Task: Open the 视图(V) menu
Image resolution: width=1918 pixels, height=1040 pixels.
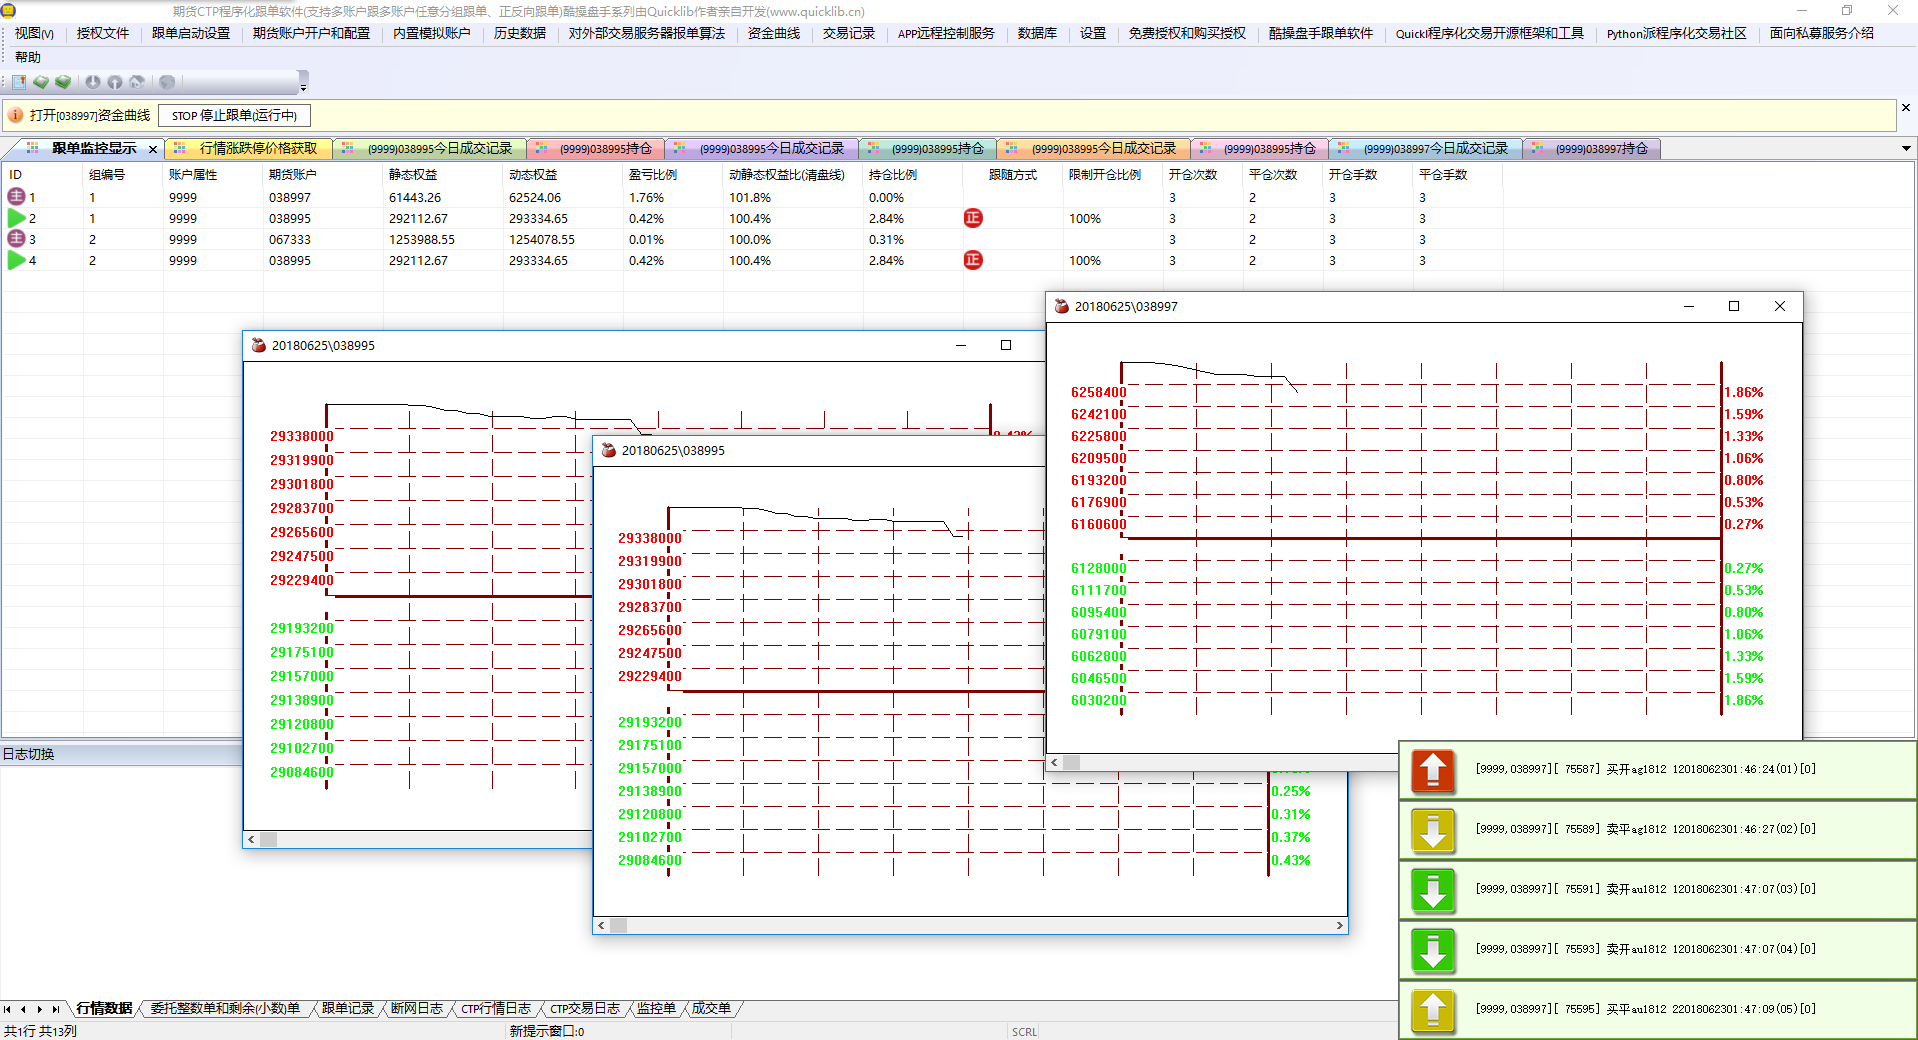Action: coord(34,34)
